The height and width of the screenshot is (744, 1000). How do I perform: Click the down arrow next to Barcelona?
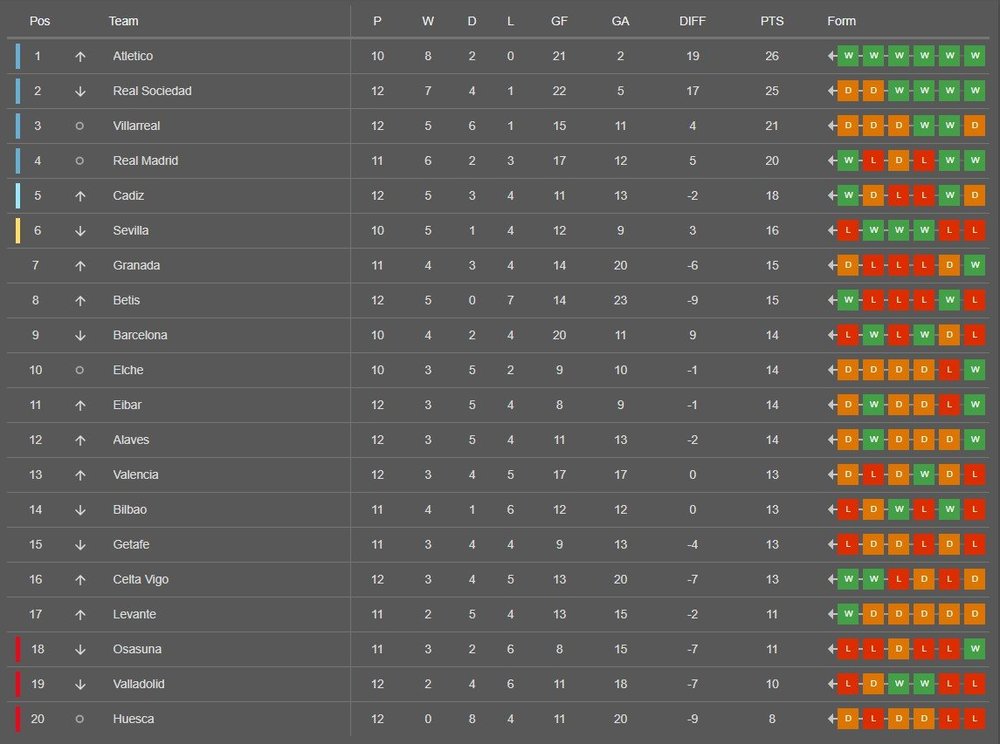click(80, 335)
